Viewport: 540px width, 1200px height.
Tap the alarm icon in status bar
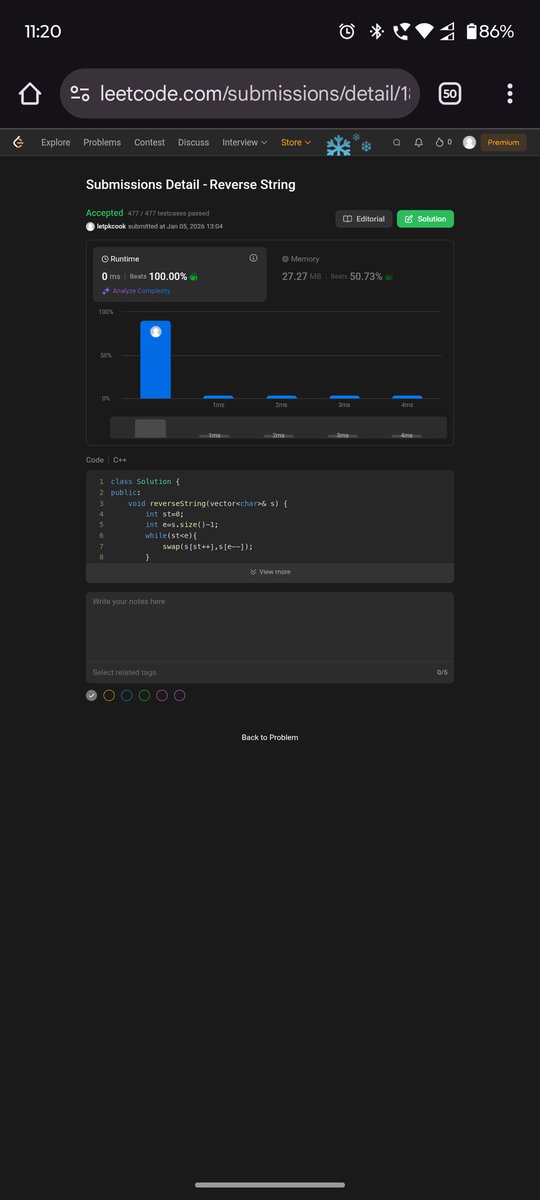pos(347,32)
